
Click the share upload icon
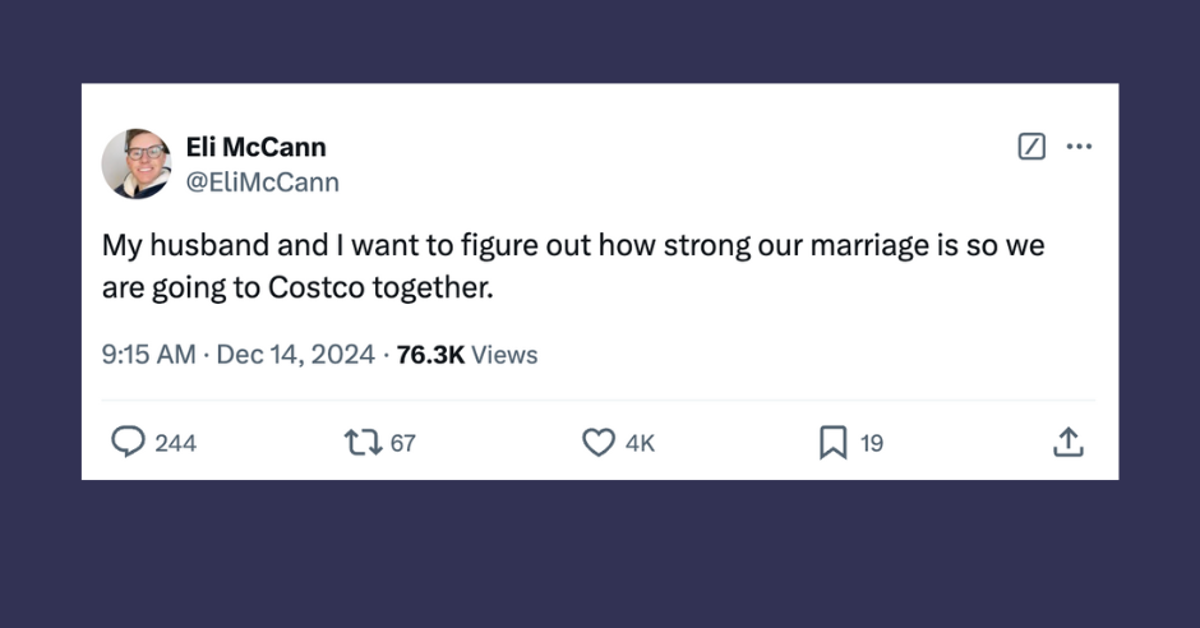coord(1067,442)
